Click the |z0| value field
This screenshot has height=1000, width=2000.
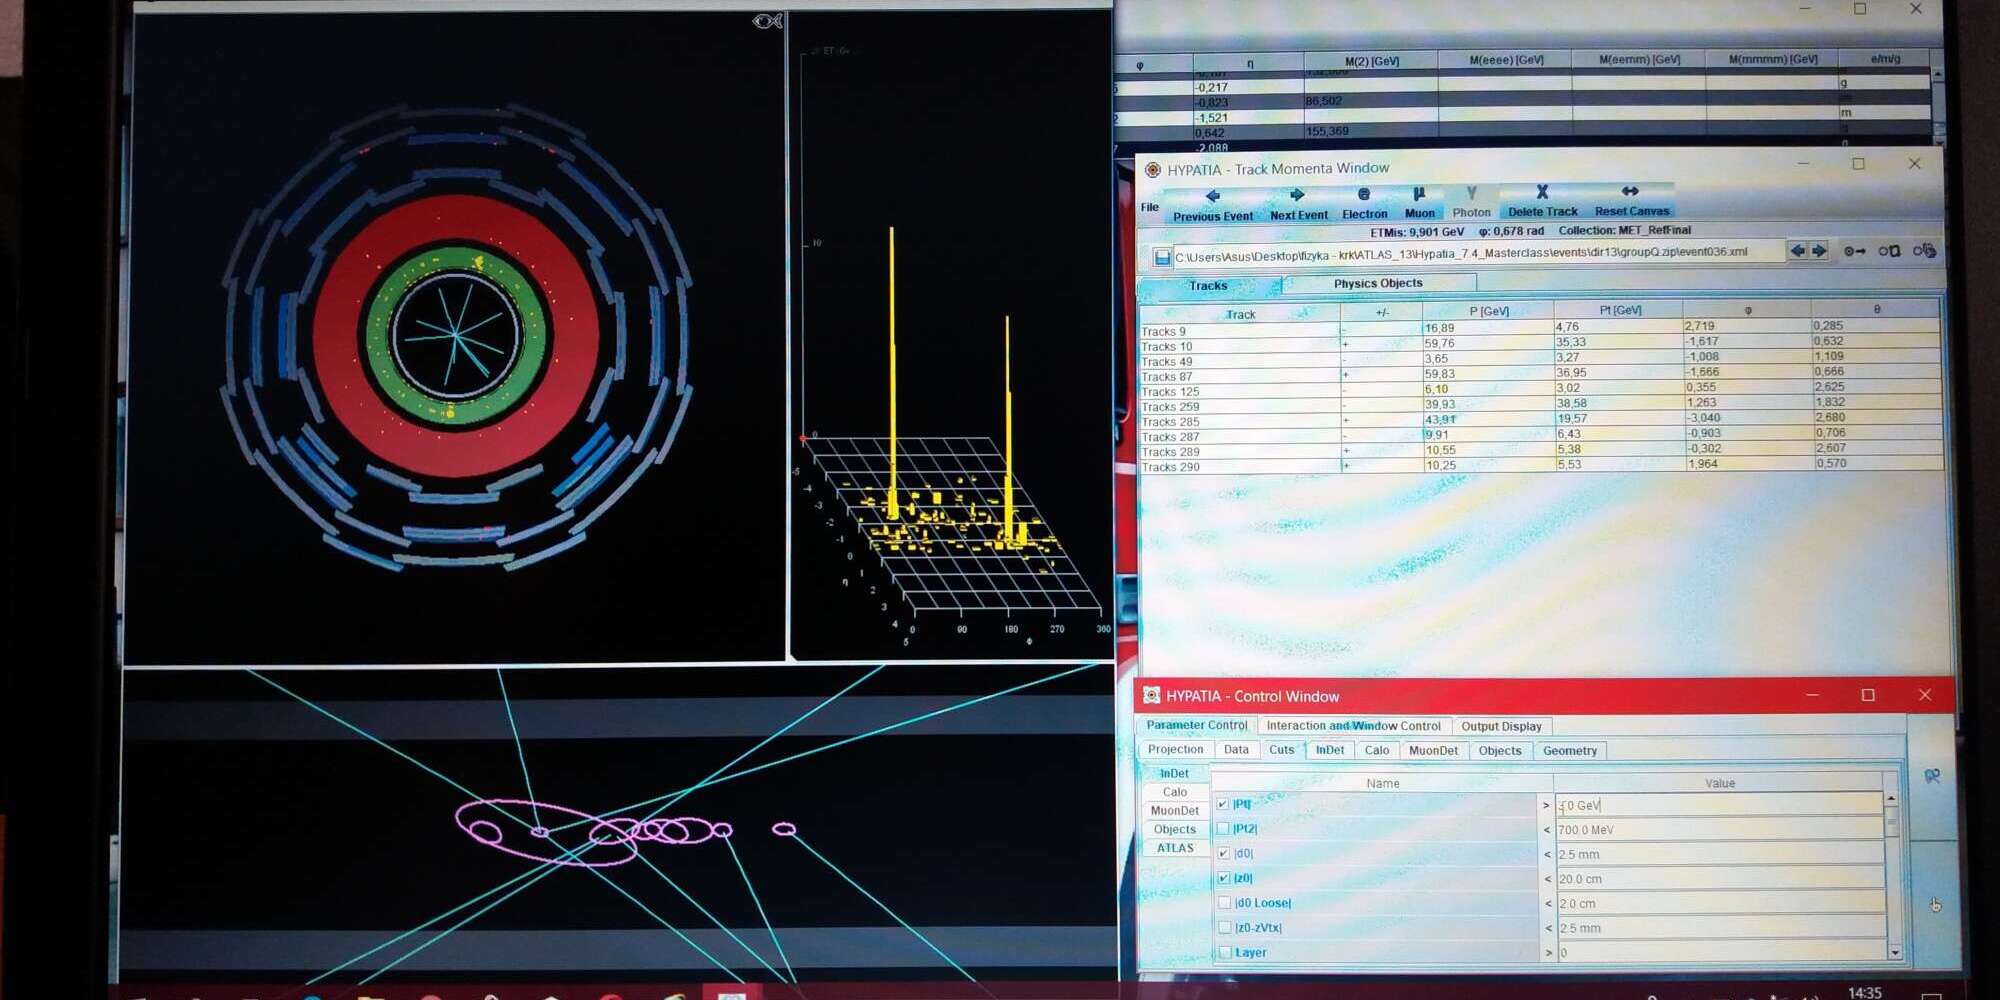pos(1718,879)
